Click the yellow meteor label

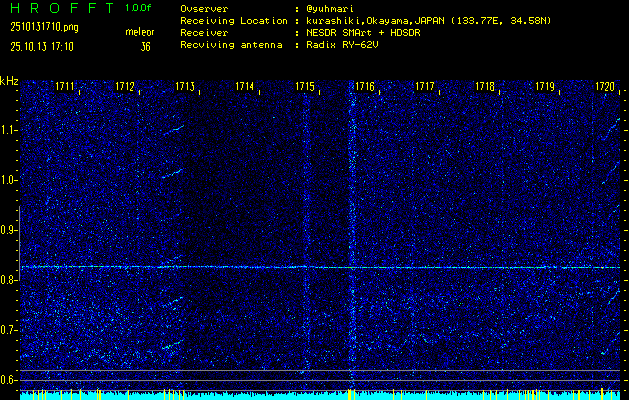click(x=139, y=33)
